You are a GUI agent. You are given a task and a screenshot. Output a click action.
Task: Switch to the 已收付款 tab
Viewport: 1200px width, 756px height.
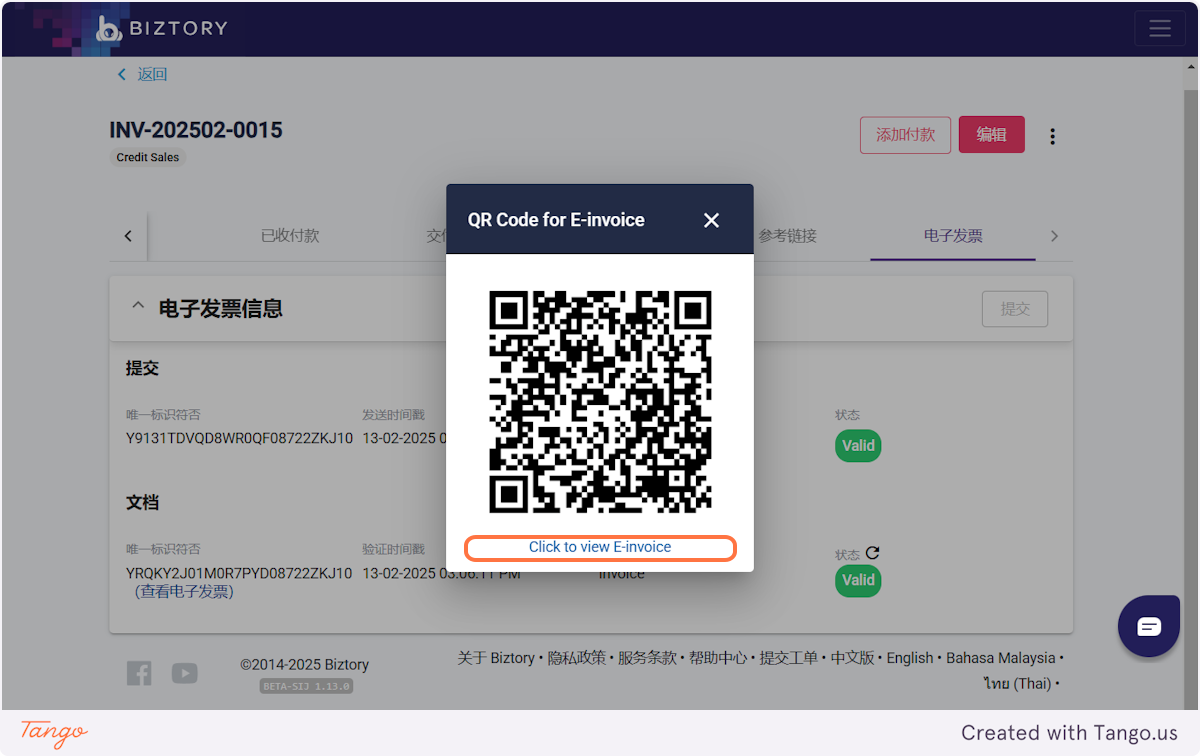[290, 236]
